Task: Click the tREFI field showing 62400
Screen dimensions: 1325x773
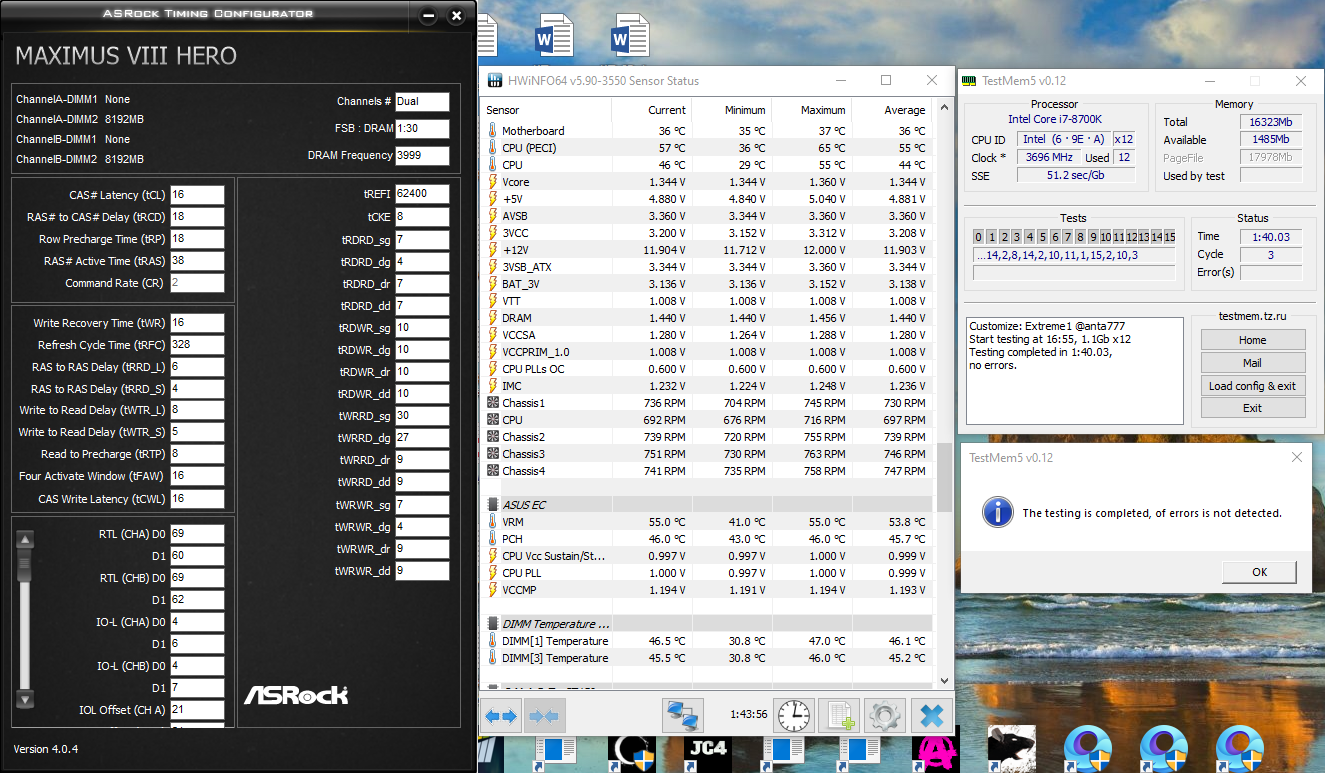Action: (x=422, y=194)
